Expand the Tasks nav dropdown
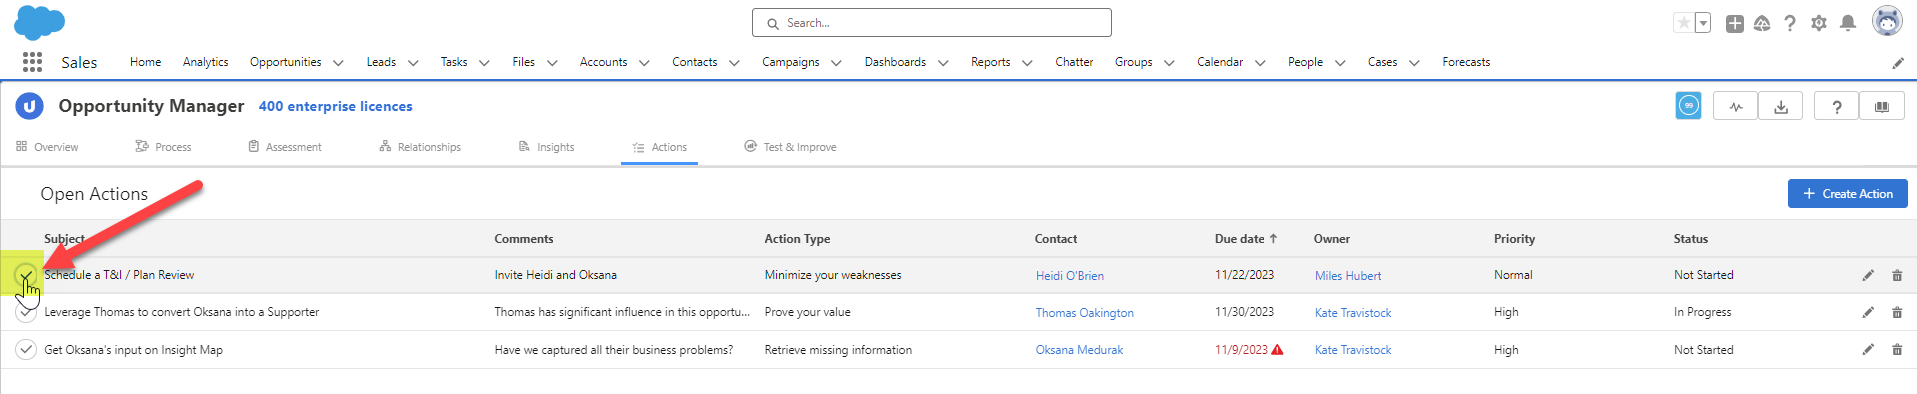 point(484,63)
